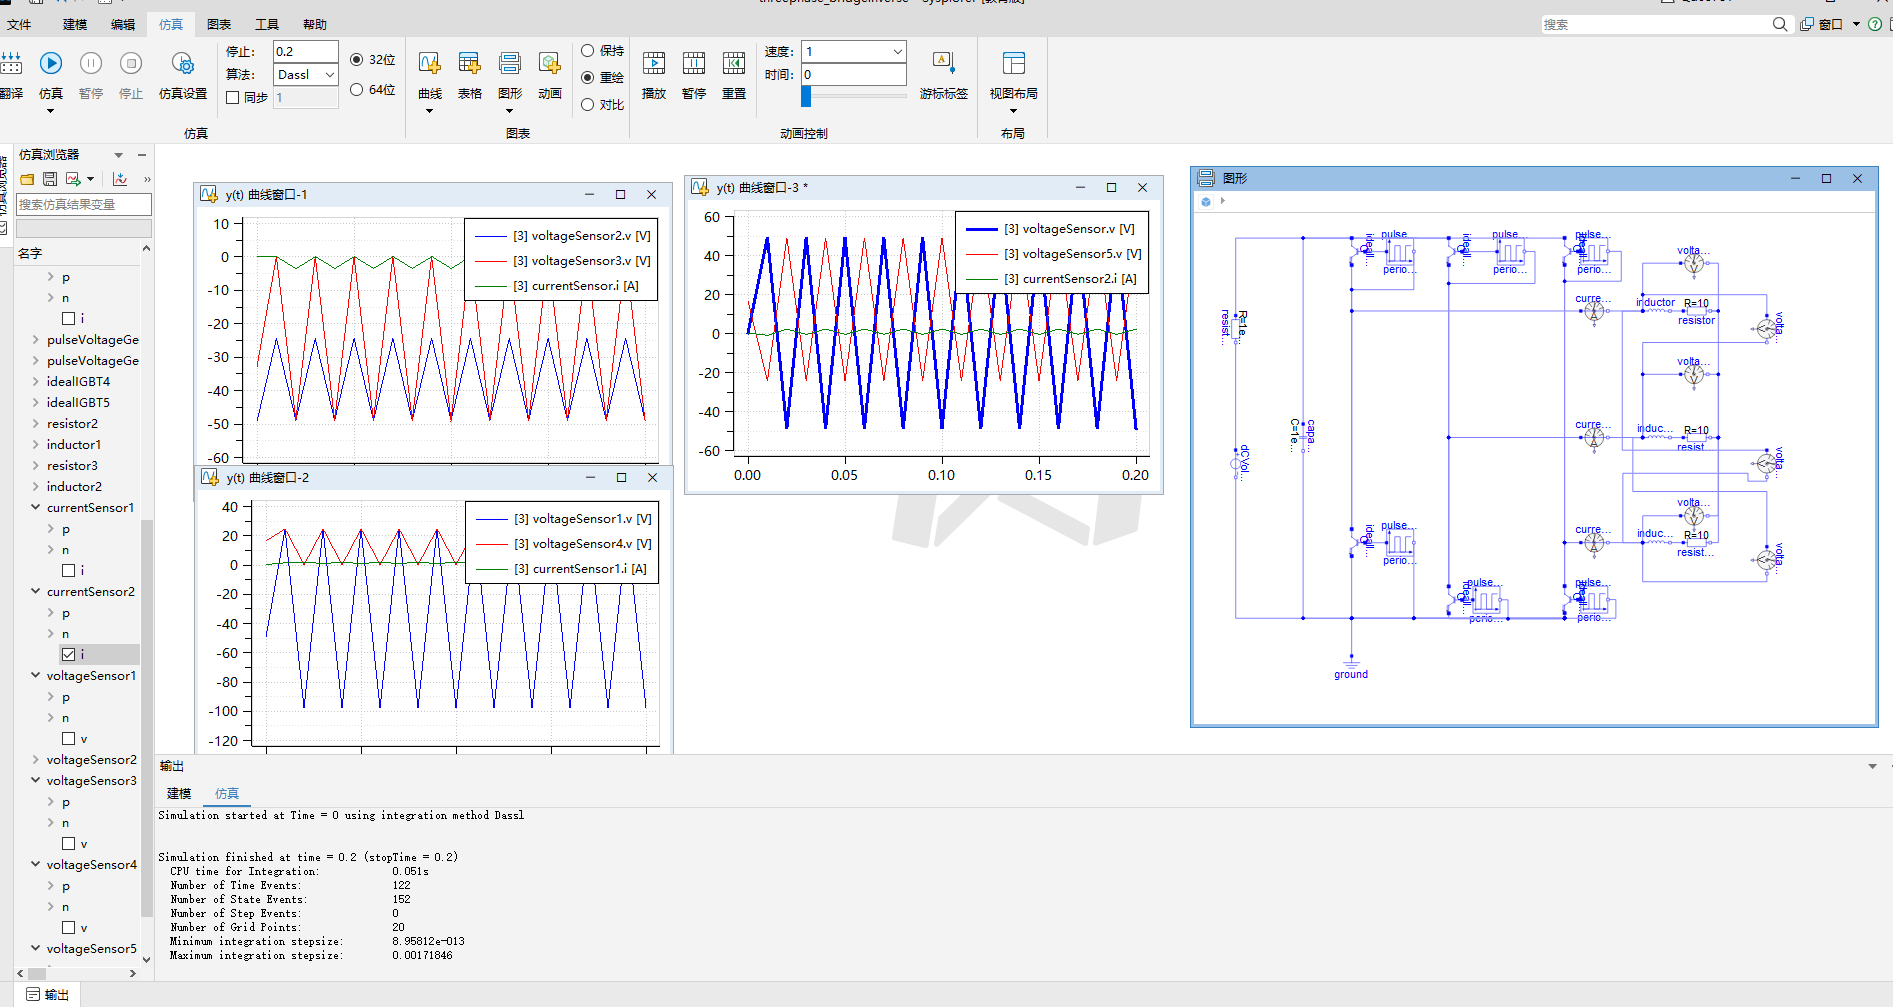Screen dimensions: 1893x1007
Task: Select the 64位 radio button
Action: coord(357,90)
